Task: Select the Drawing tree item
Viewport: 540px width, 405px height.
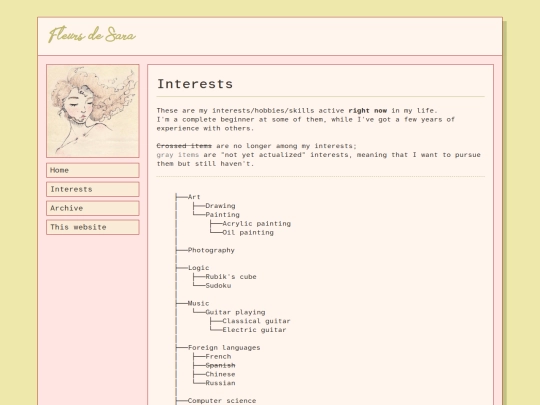Action: [220, 206]
